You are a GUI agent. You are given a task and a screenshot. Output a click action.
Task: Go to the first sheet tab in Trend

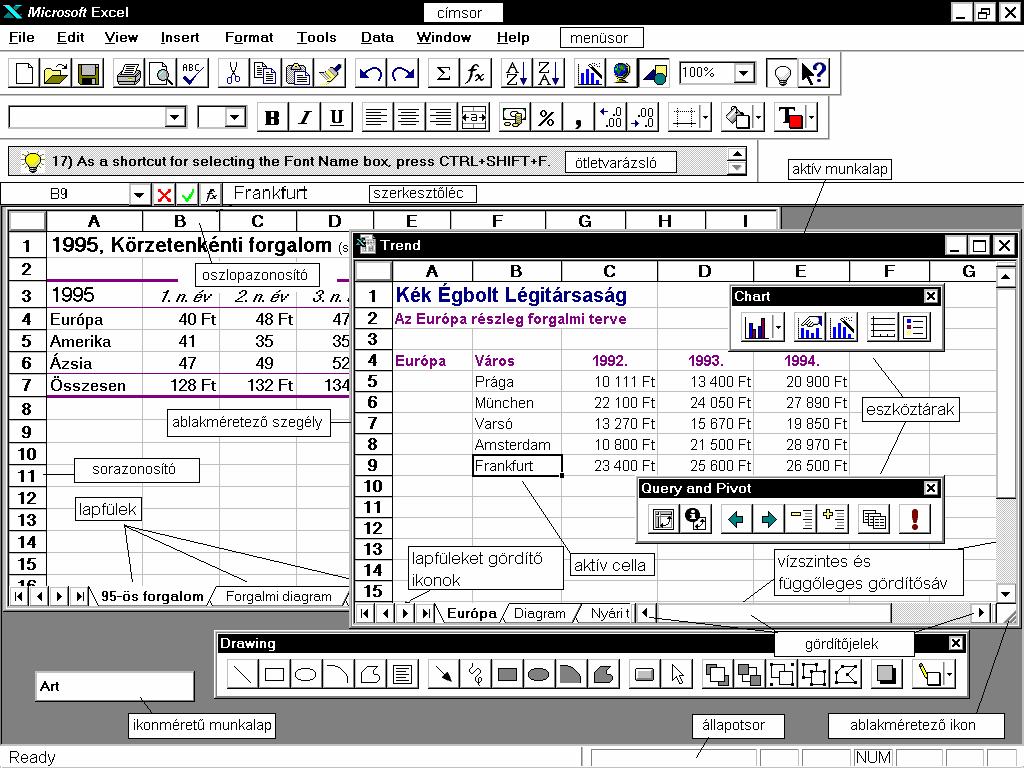coord(364,613)
